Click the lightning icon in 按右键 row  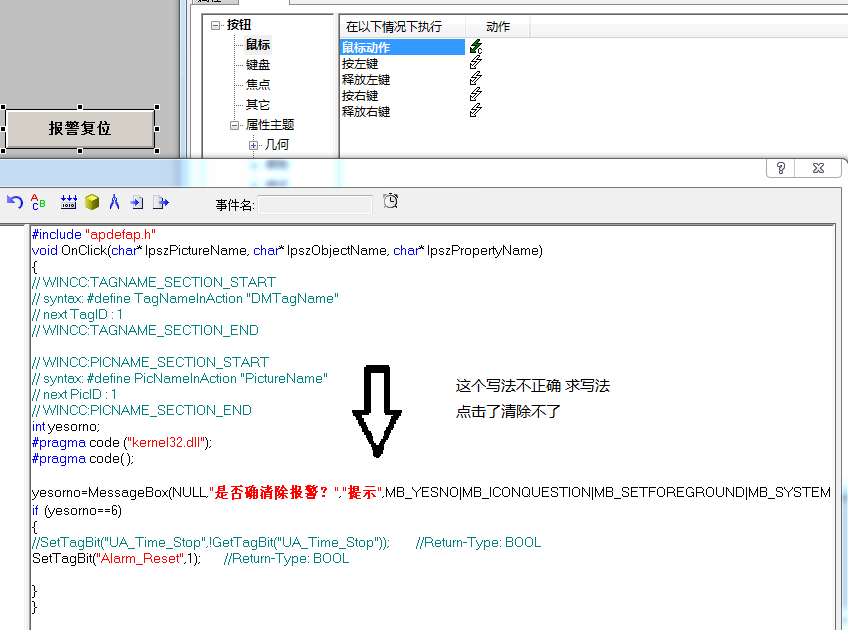click(475, 95)
